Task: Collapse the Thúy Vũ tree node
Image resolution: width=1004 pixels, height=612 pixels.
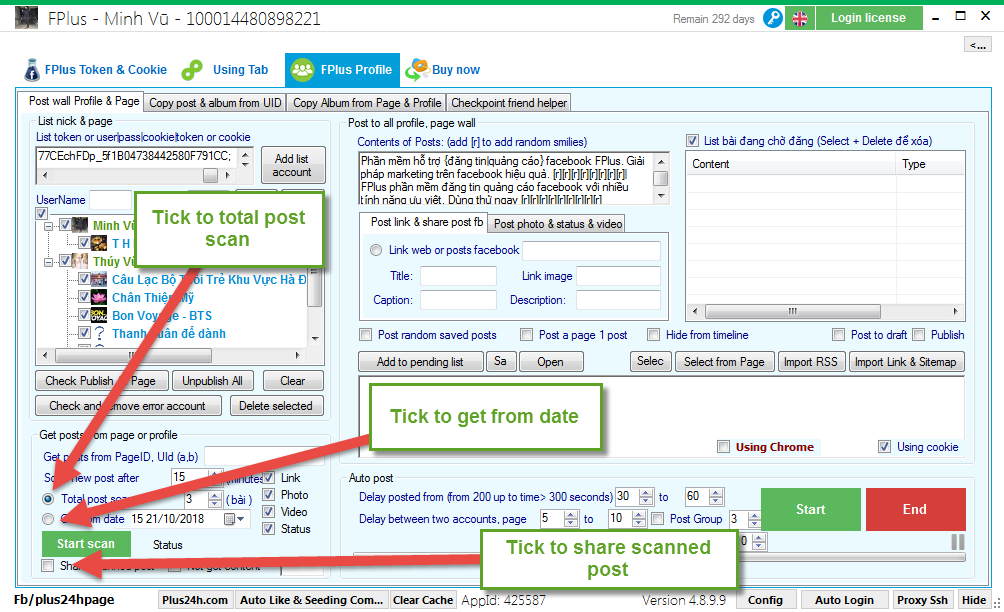Action: pyautogui.click(x=48, y=262)
